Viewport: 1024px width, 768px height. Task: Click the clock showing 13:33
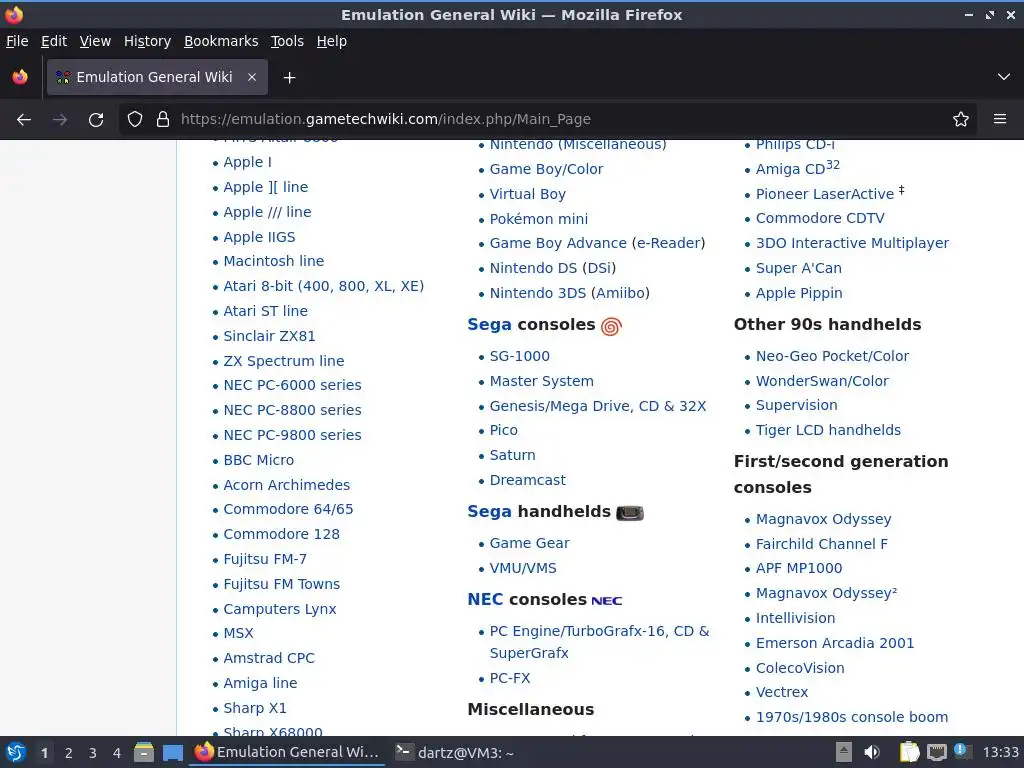click(x=1000, y=753)
